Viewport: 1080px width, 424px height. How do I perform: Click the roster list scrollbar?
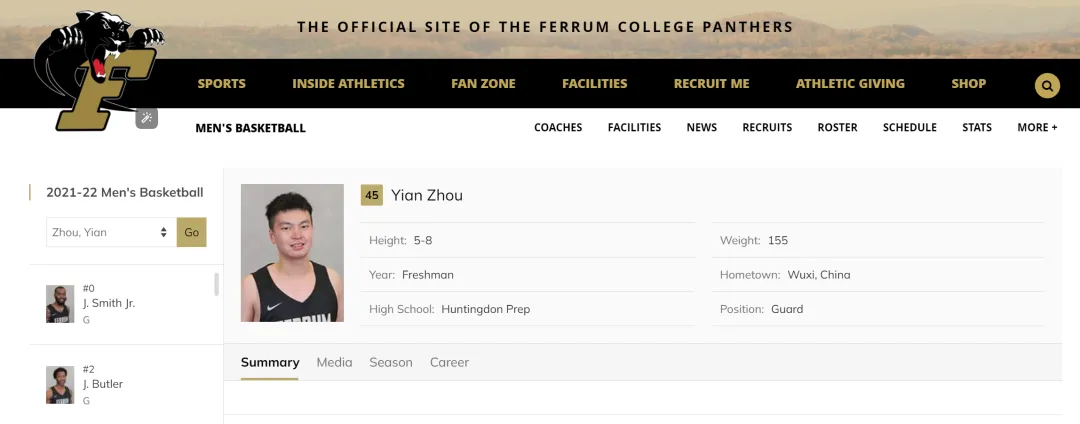click(217, 284)
